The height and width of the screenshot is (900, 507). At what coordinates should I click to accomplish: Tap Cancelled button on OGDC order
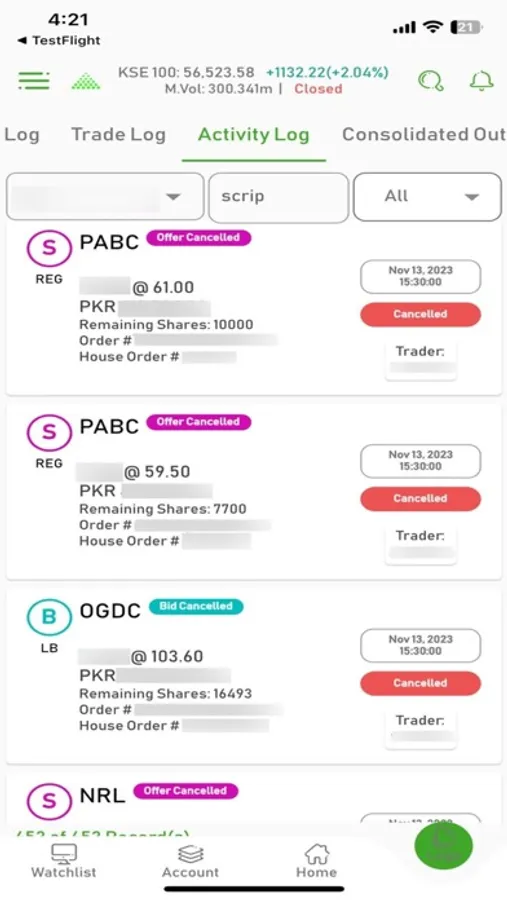[420, 683]
